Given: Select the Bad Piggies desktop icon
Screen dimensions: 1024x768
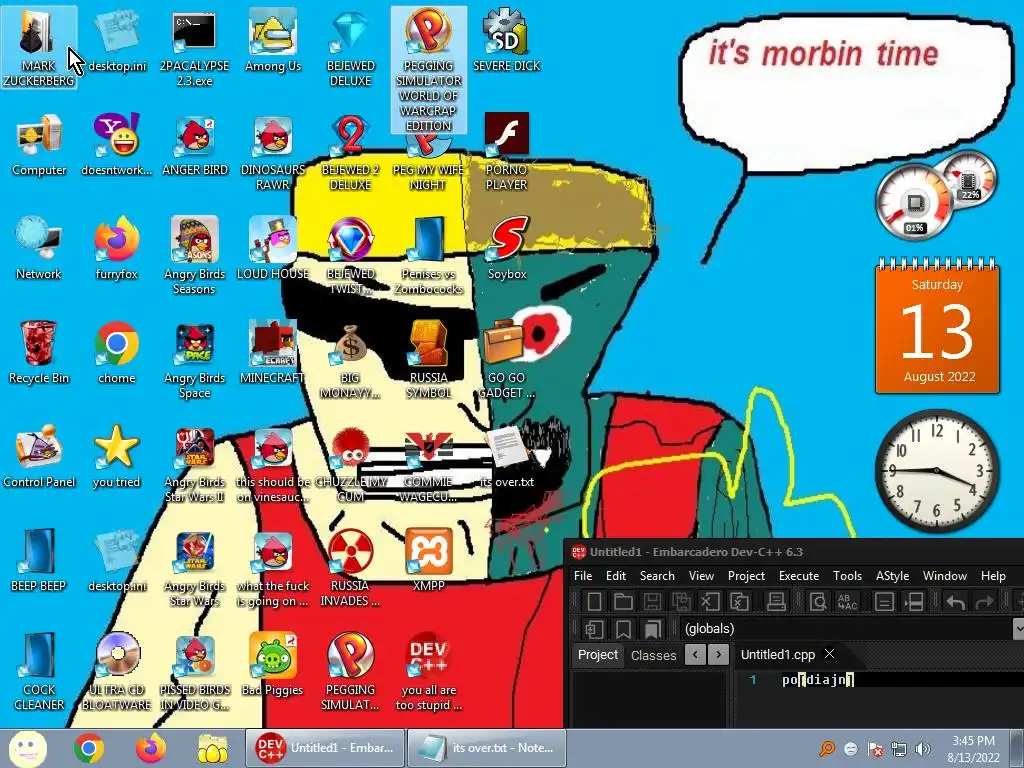Looking at the screenshot, I should pos(272,665).
